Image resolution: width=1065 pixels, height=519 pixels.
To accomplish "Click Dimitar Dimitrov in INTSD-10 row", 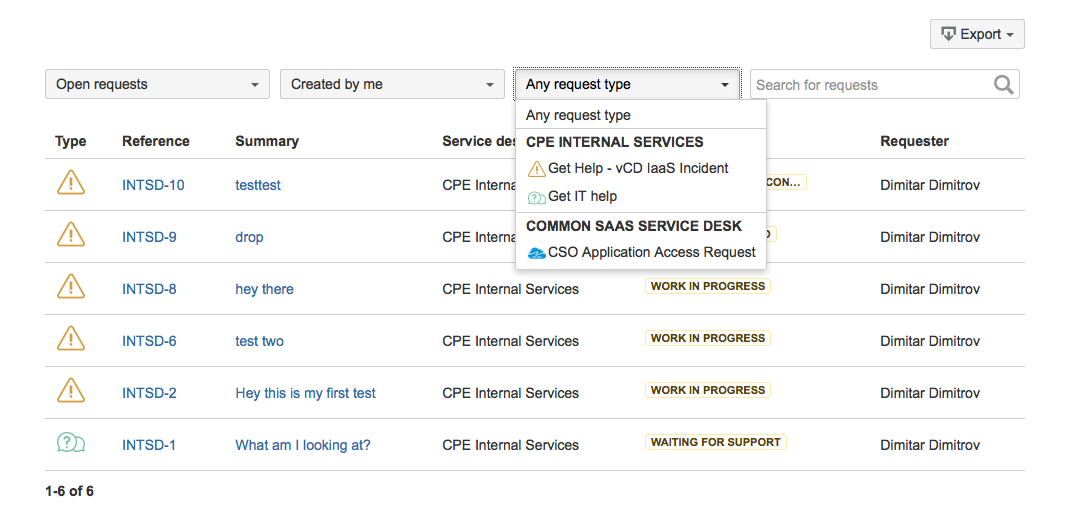I will coord(930,185).
